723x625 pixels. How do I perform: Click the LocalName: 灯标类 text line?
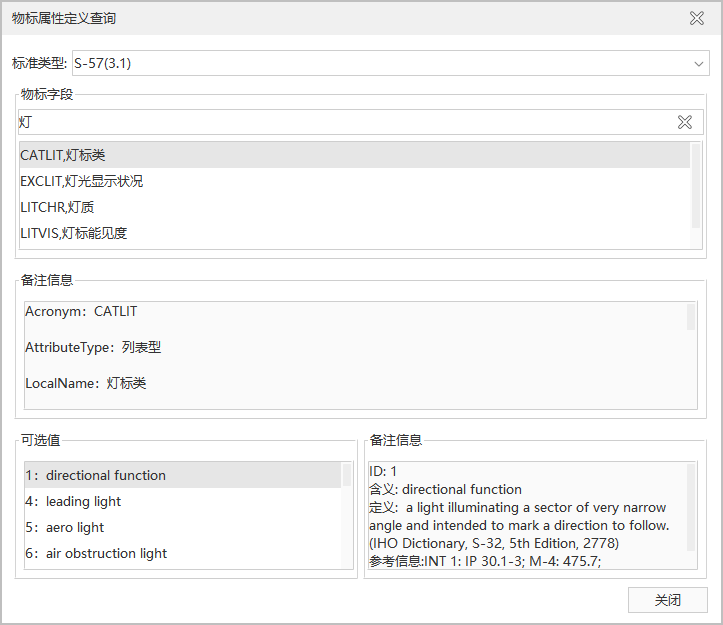[x=86, y=383]
